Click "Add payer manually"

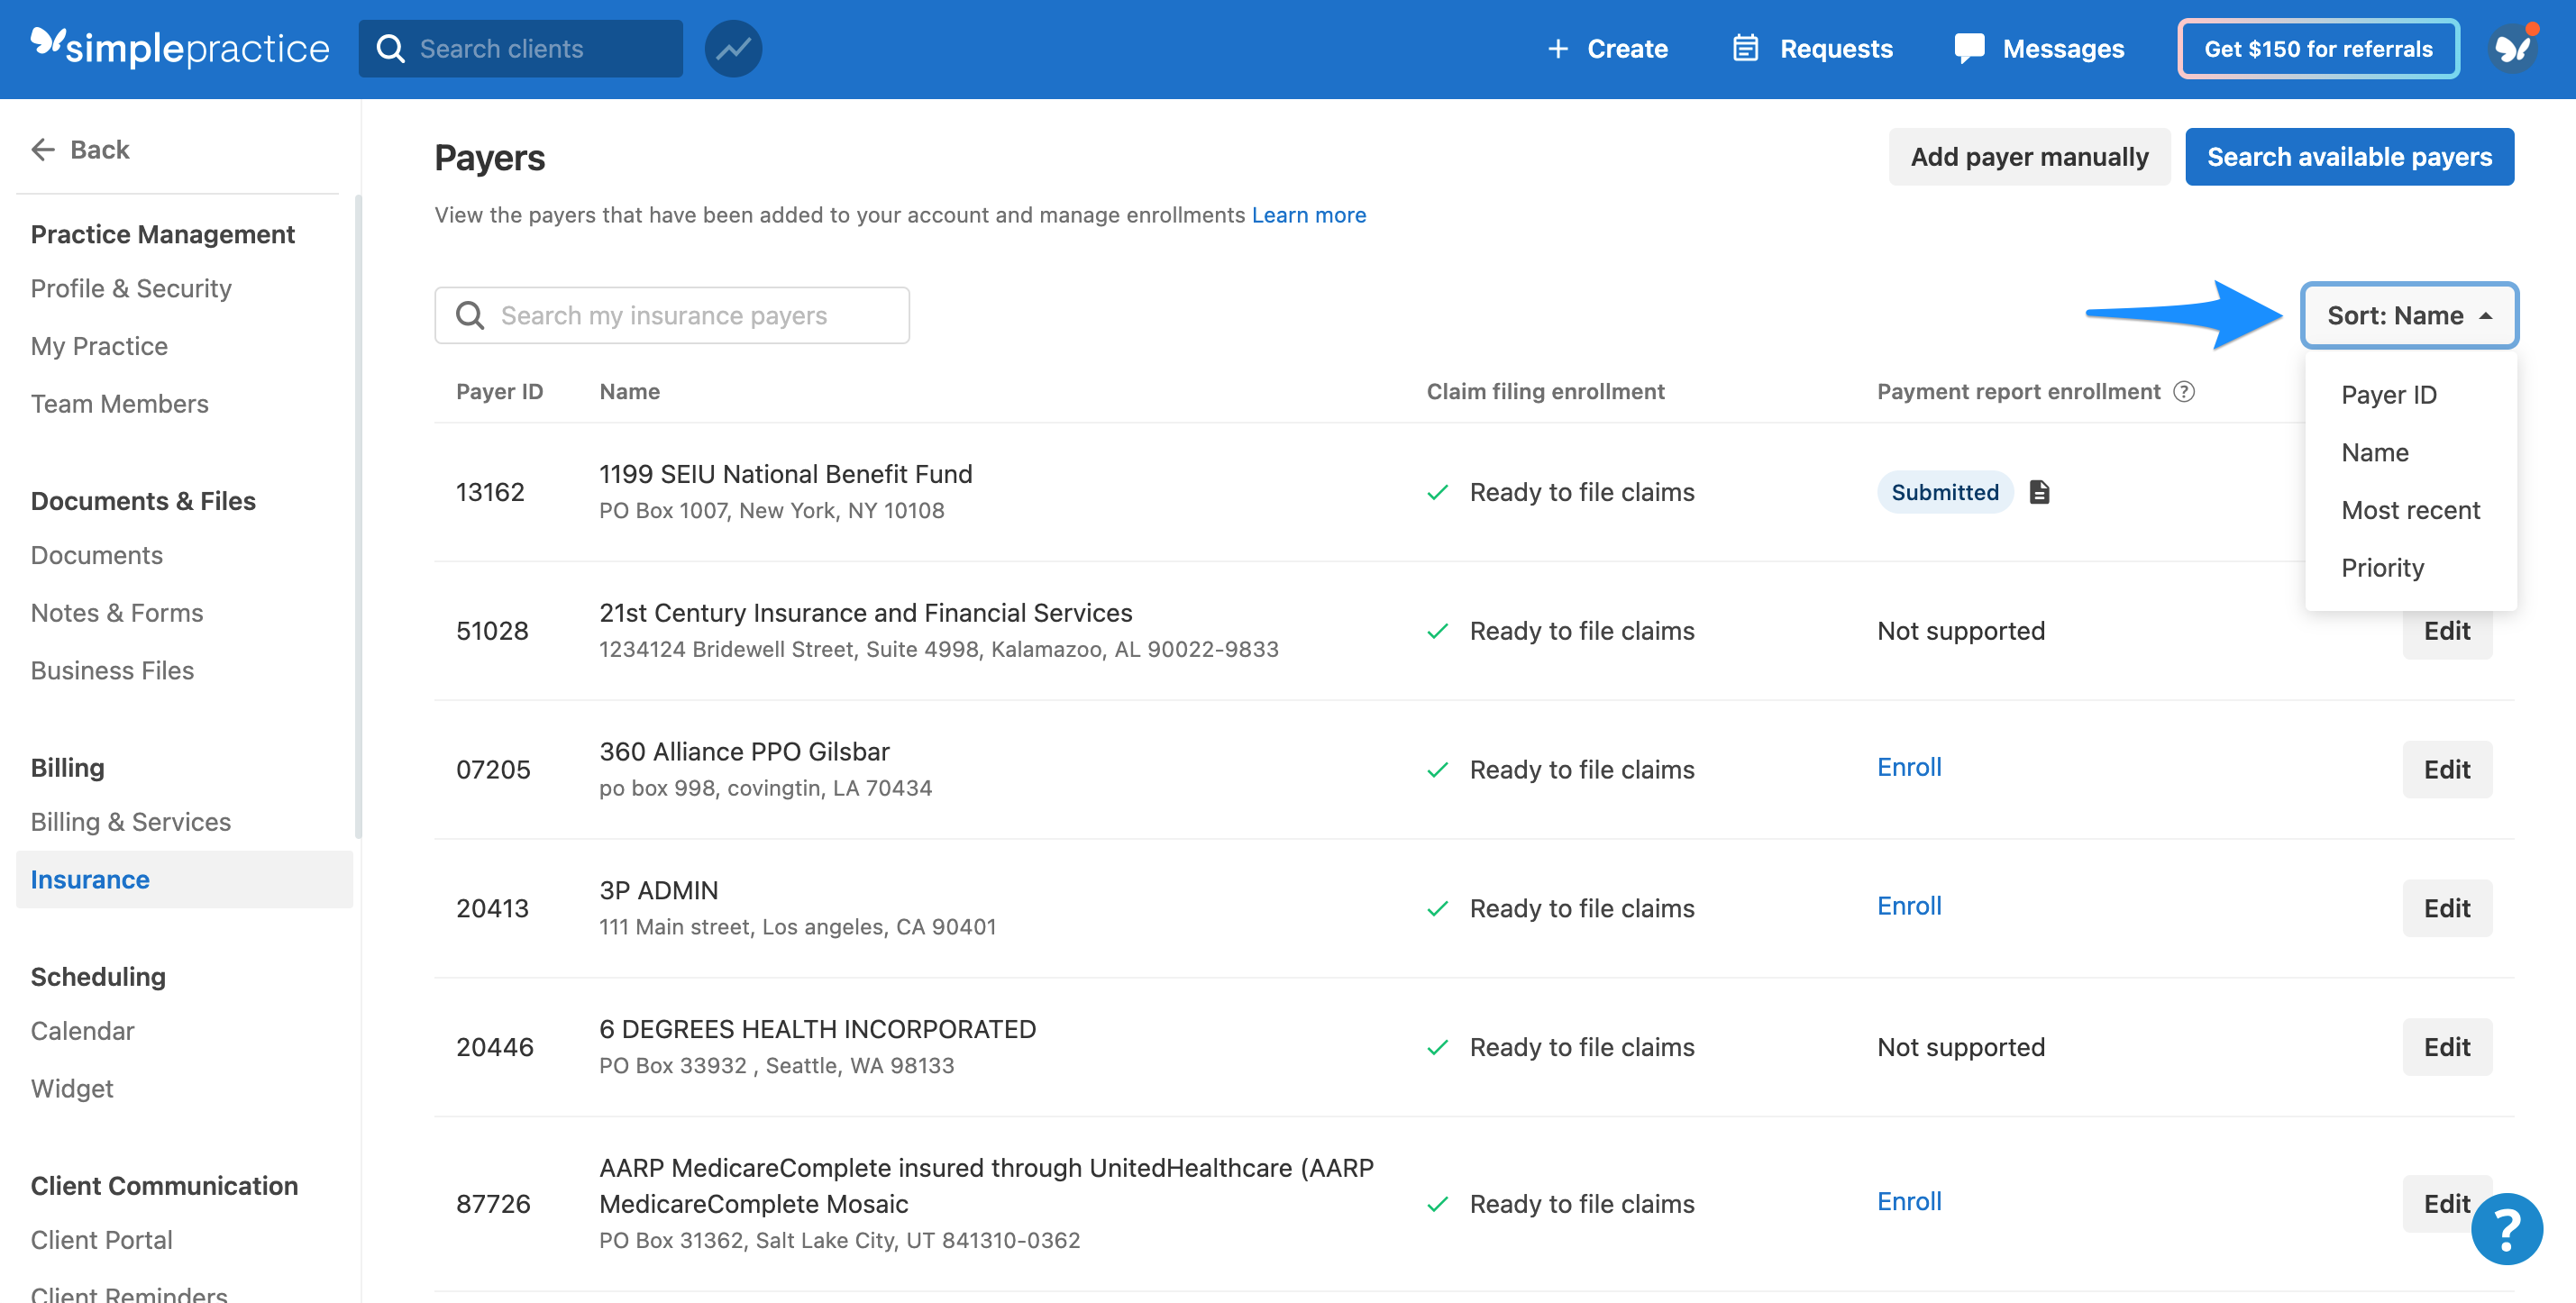(2029, 156)
